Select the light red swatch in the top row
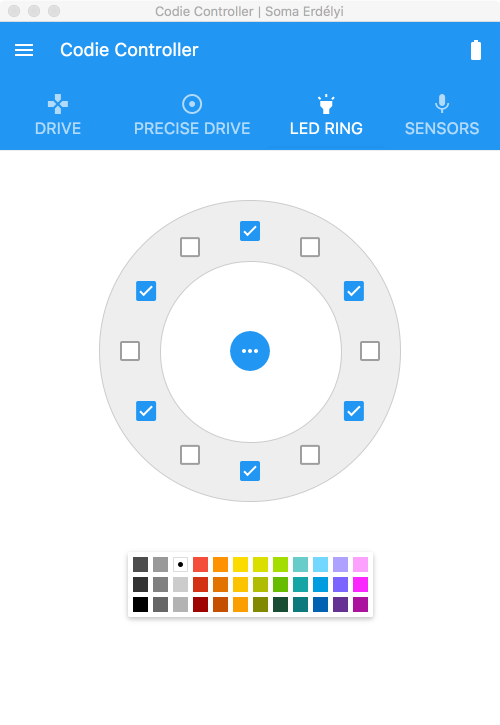 tap(200, 565)
